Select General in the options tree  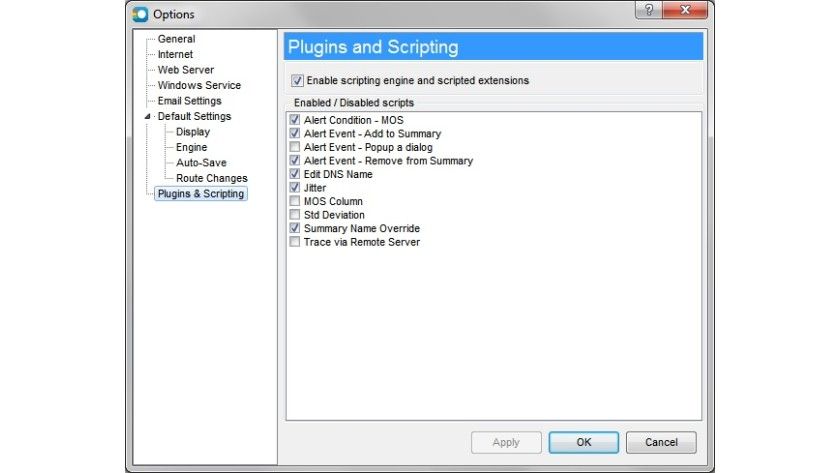pyautogui.click(x=176, y=39)
